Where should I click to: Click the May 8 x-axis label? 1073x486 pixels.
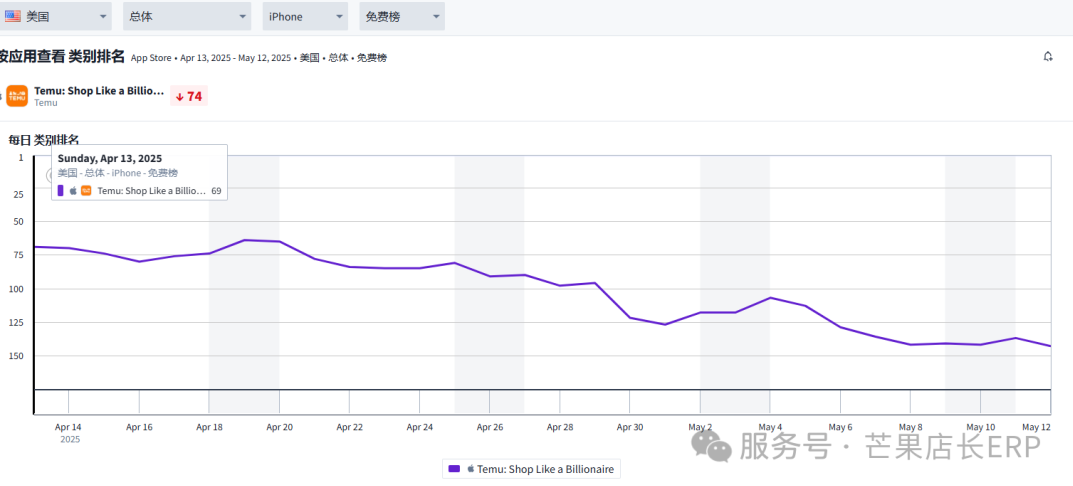click(911, 427)
